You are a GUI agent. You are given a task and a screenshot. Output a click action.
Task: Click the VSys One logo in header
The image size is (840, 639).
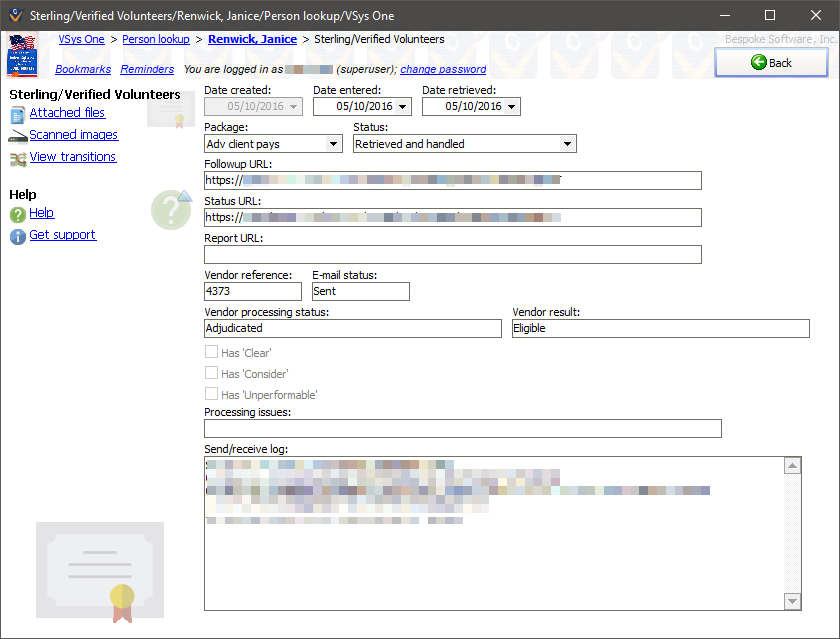[22, 55]
